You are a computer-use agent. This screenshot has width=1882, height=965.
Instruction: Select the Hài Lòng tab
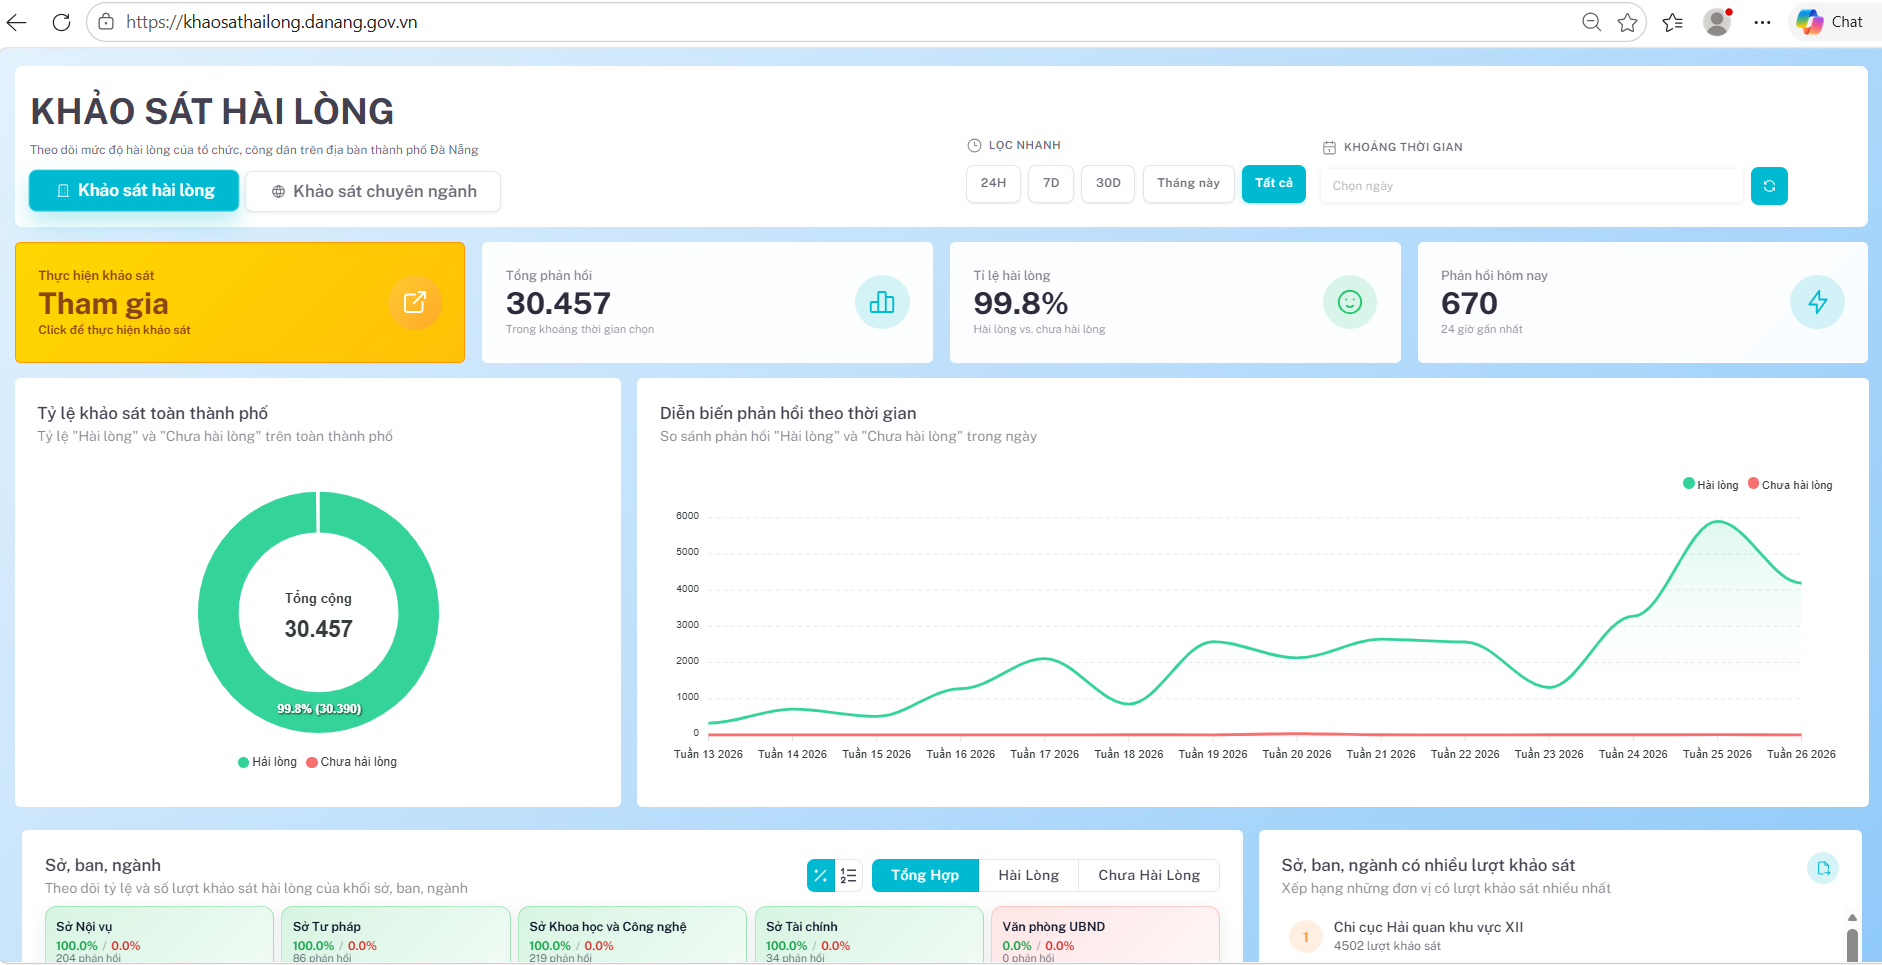tap(1028, 875)
